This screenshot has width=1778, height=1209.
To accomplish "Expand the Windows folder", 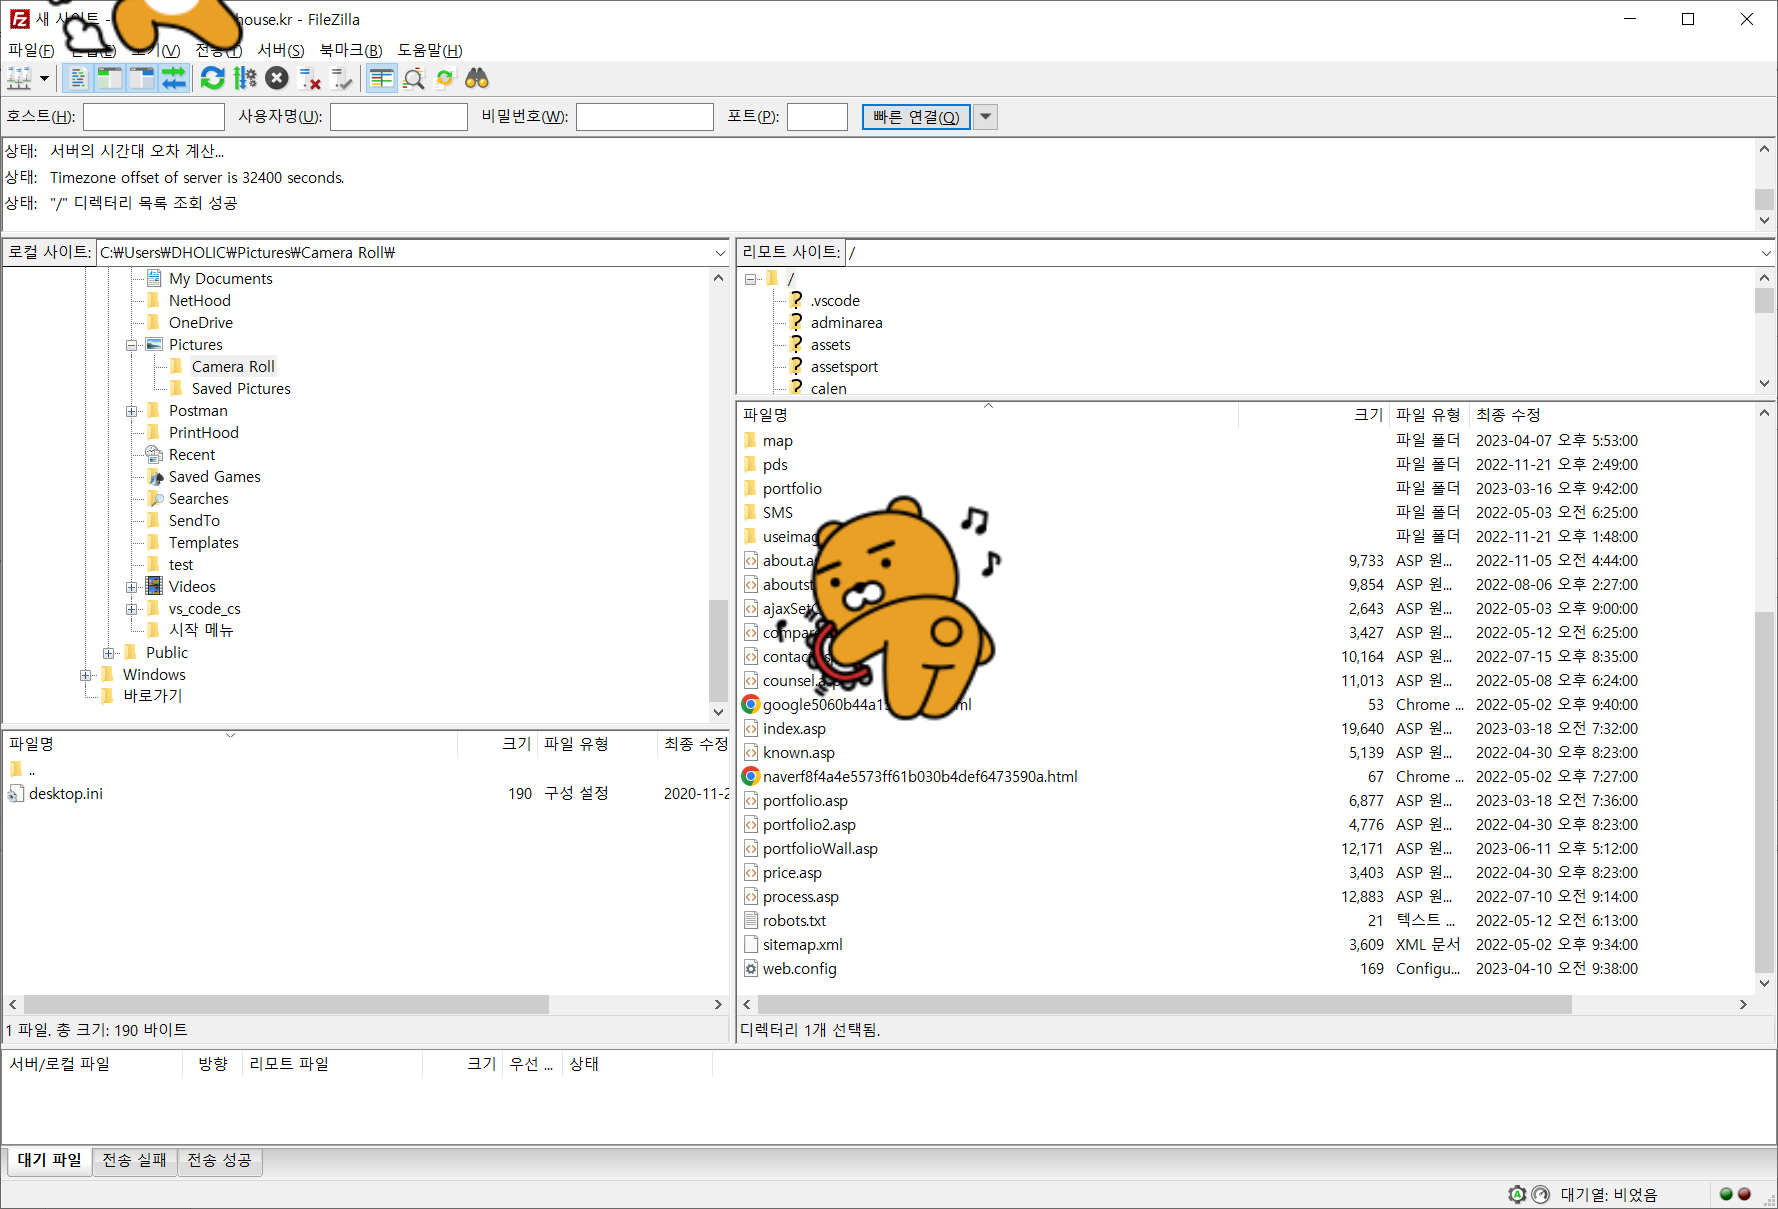I will (85, 675).
